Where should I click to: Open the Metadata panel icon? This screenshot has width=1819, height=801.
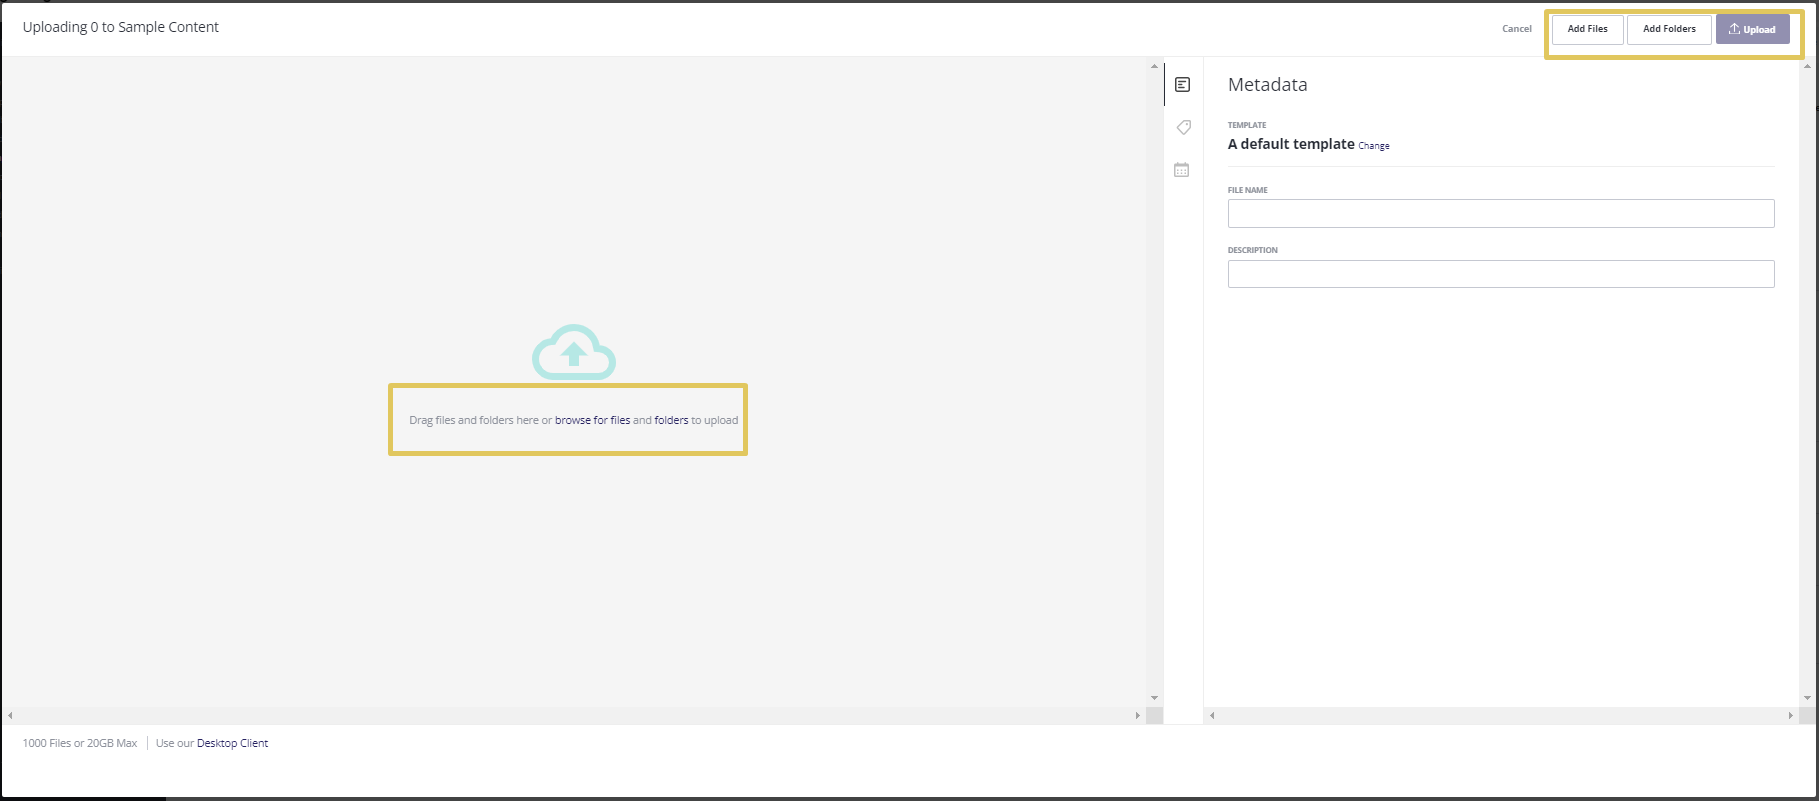1182,85
